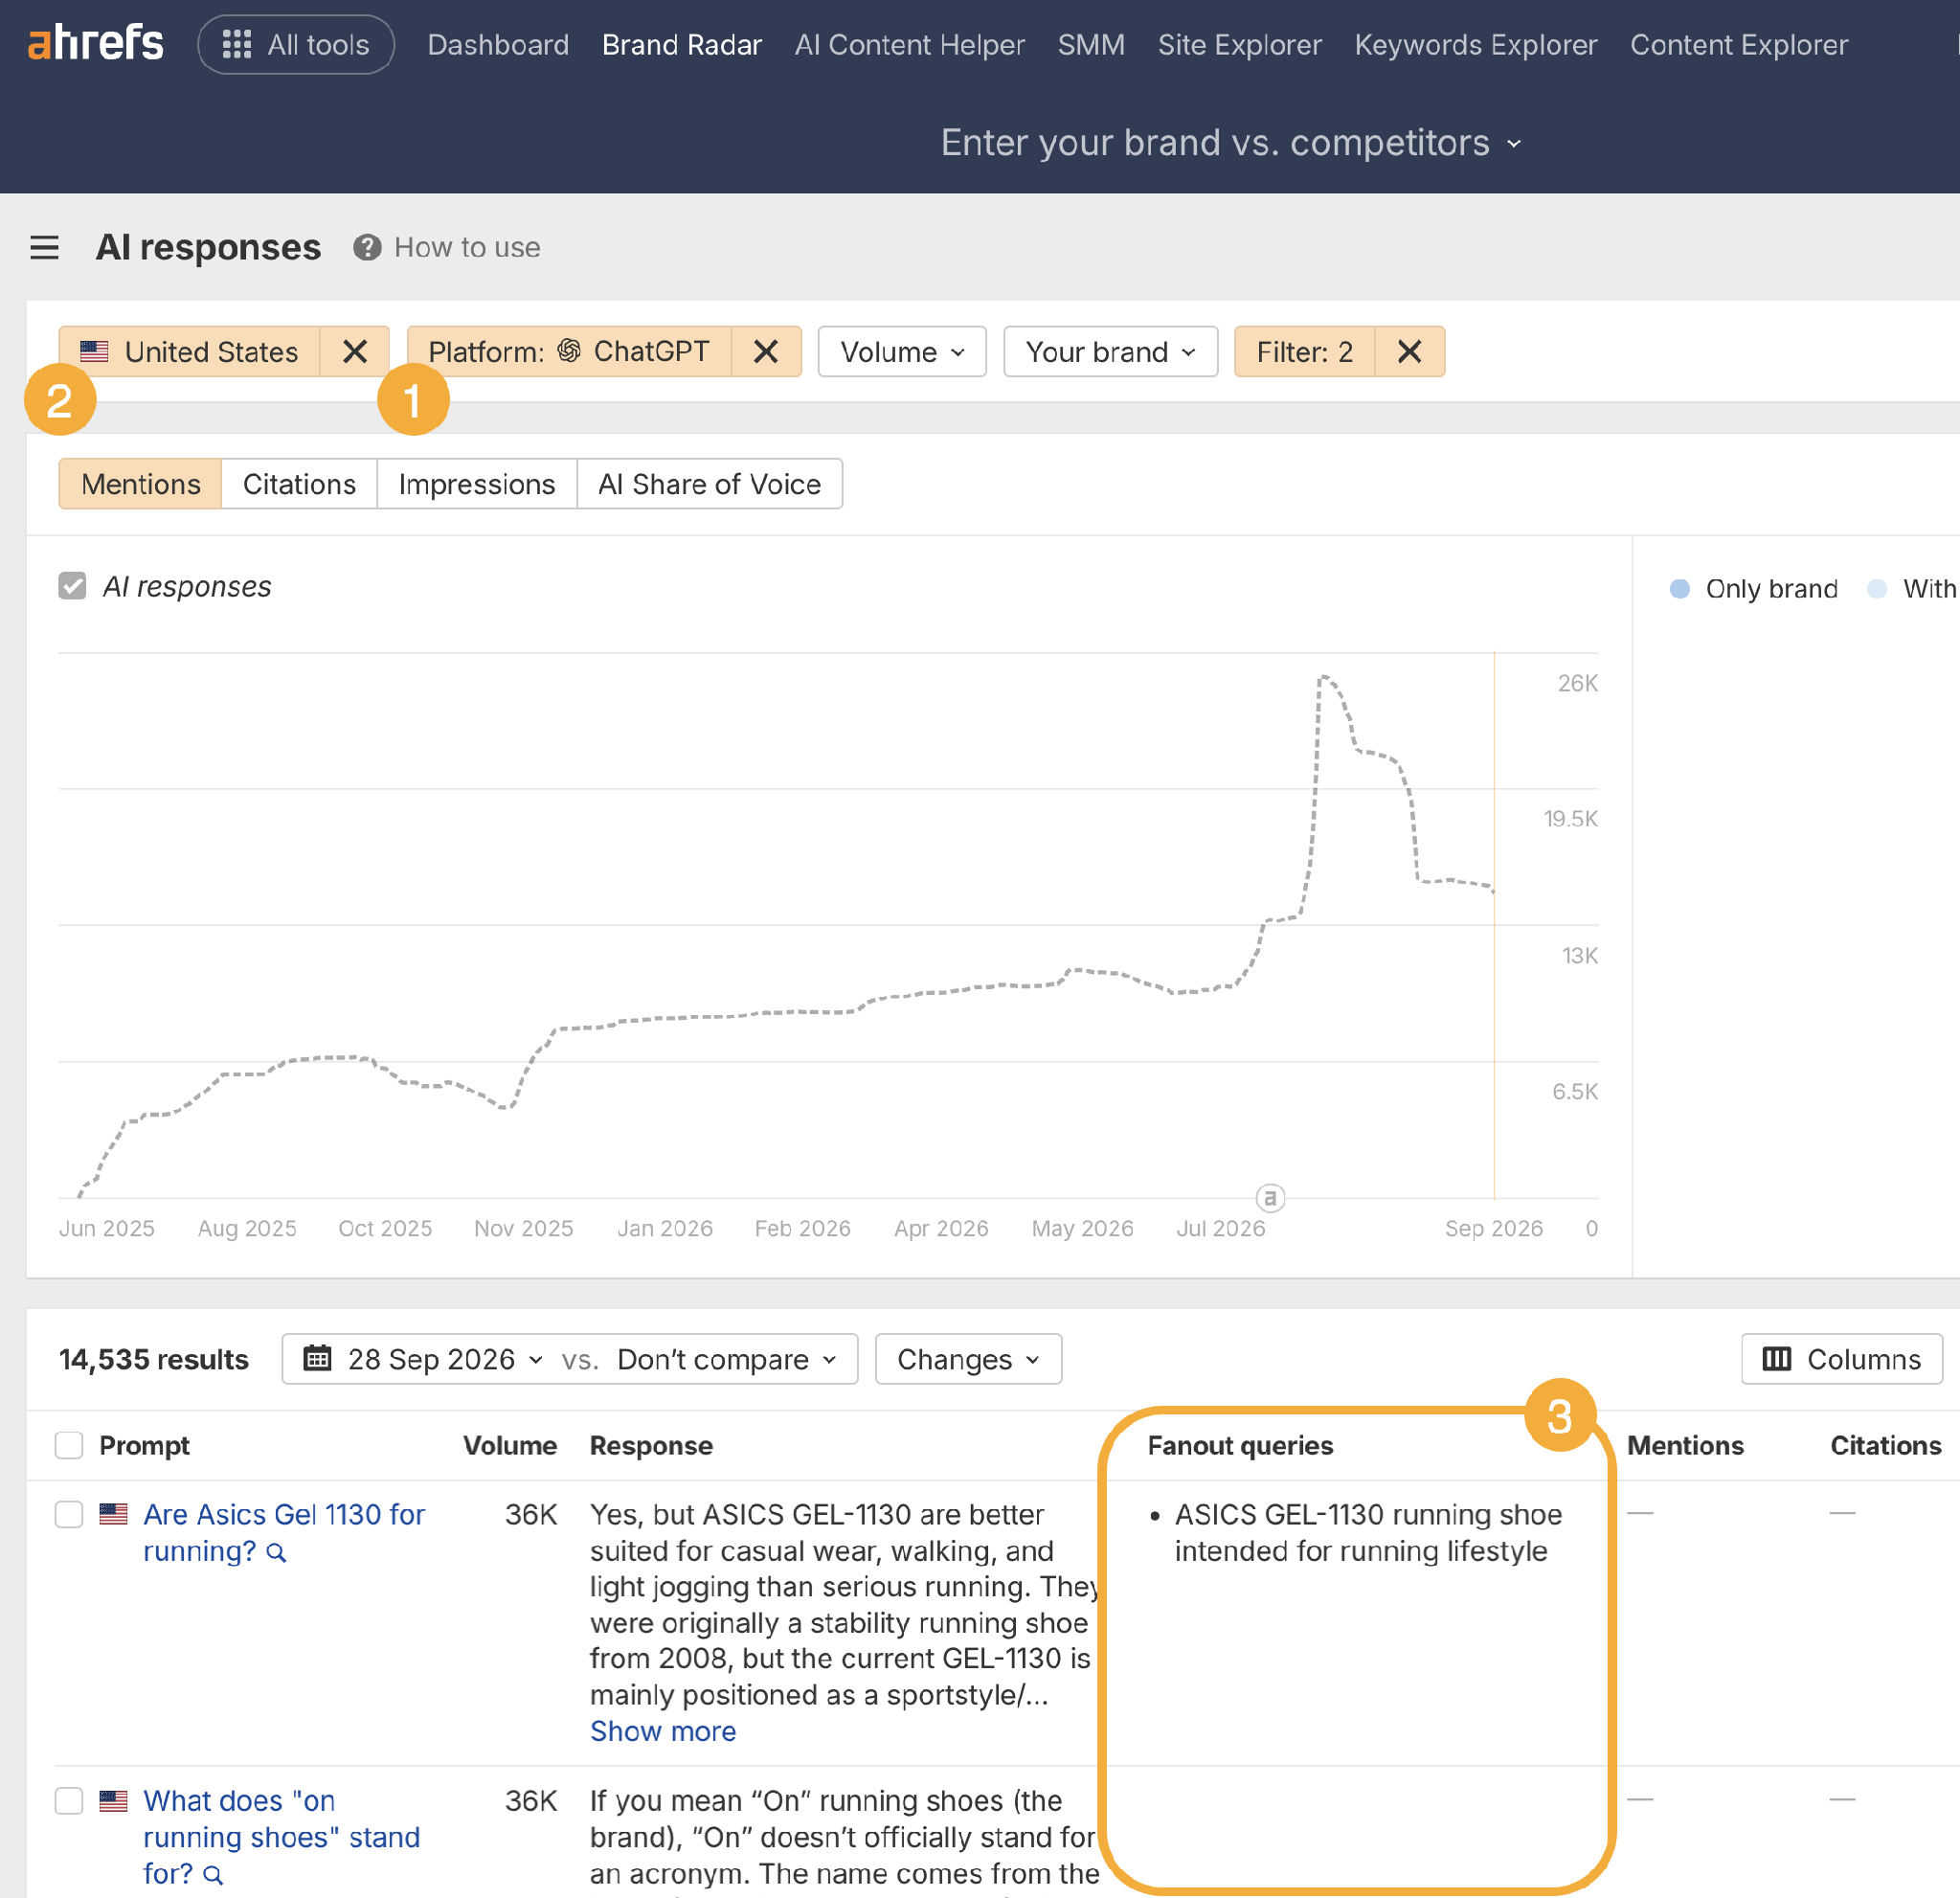Viewport: 1960px width, 1898px height.
Task: Click the Citations column header
Action: tap(1885, 1445)
